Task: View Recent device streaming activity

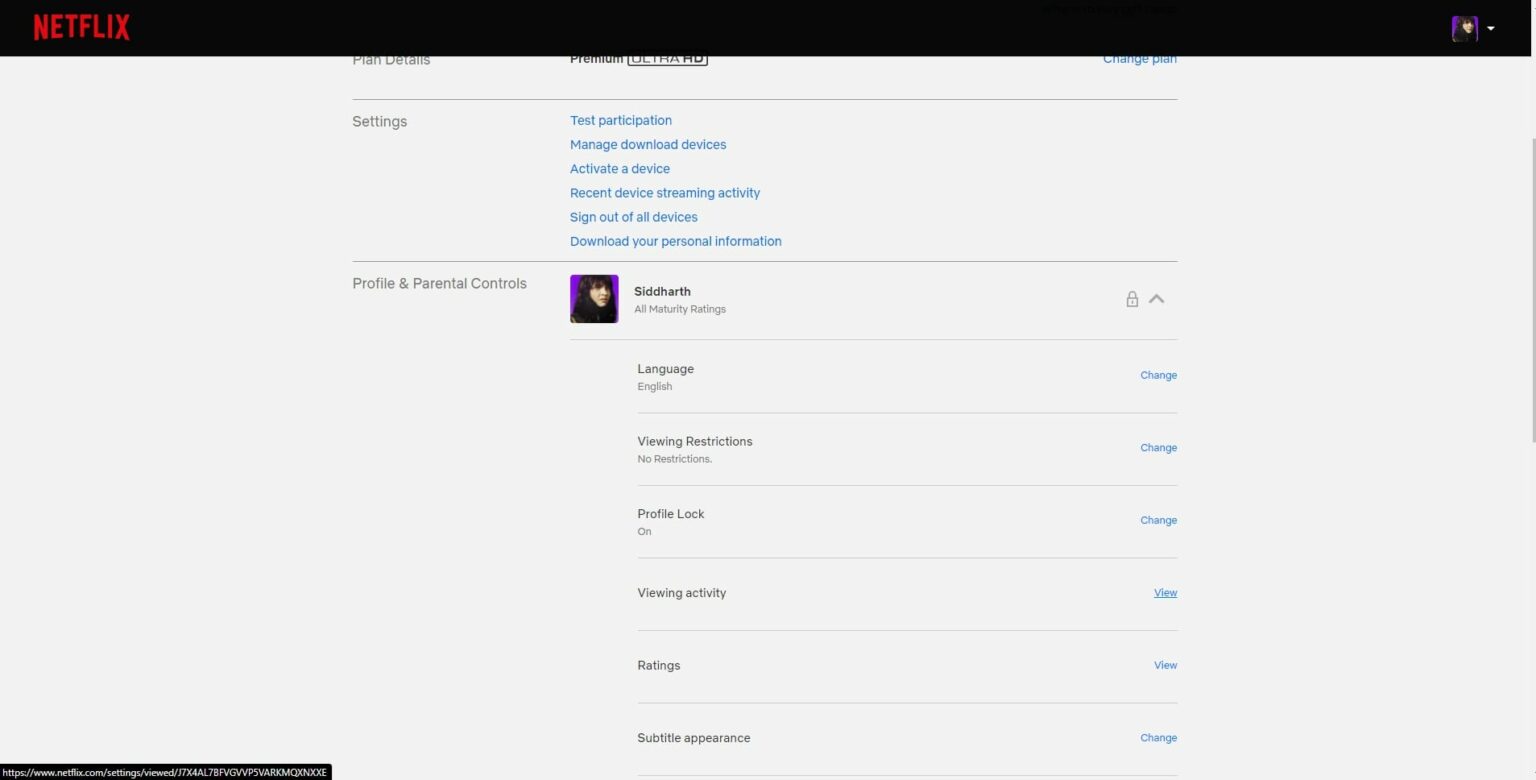Action: point(664,193)
